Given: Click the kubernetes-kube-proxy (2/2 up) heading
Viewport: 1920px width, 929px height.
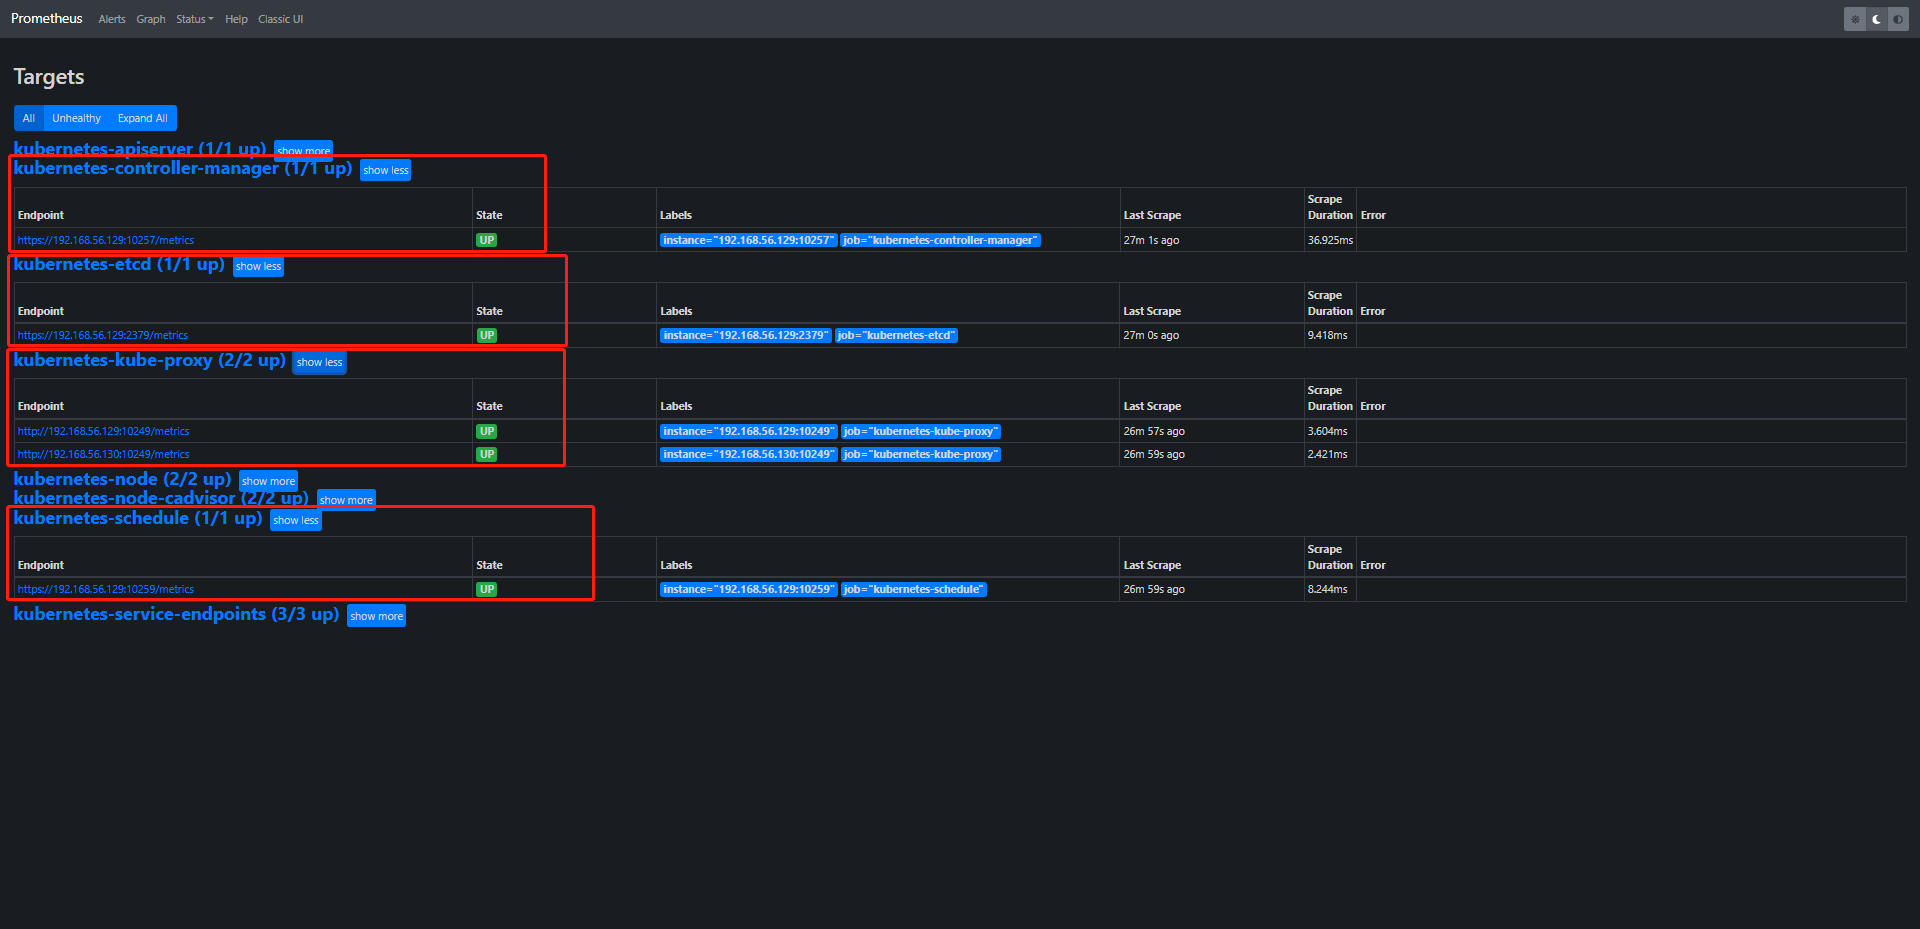Looking at the screenshot, I should pos(150,360).
